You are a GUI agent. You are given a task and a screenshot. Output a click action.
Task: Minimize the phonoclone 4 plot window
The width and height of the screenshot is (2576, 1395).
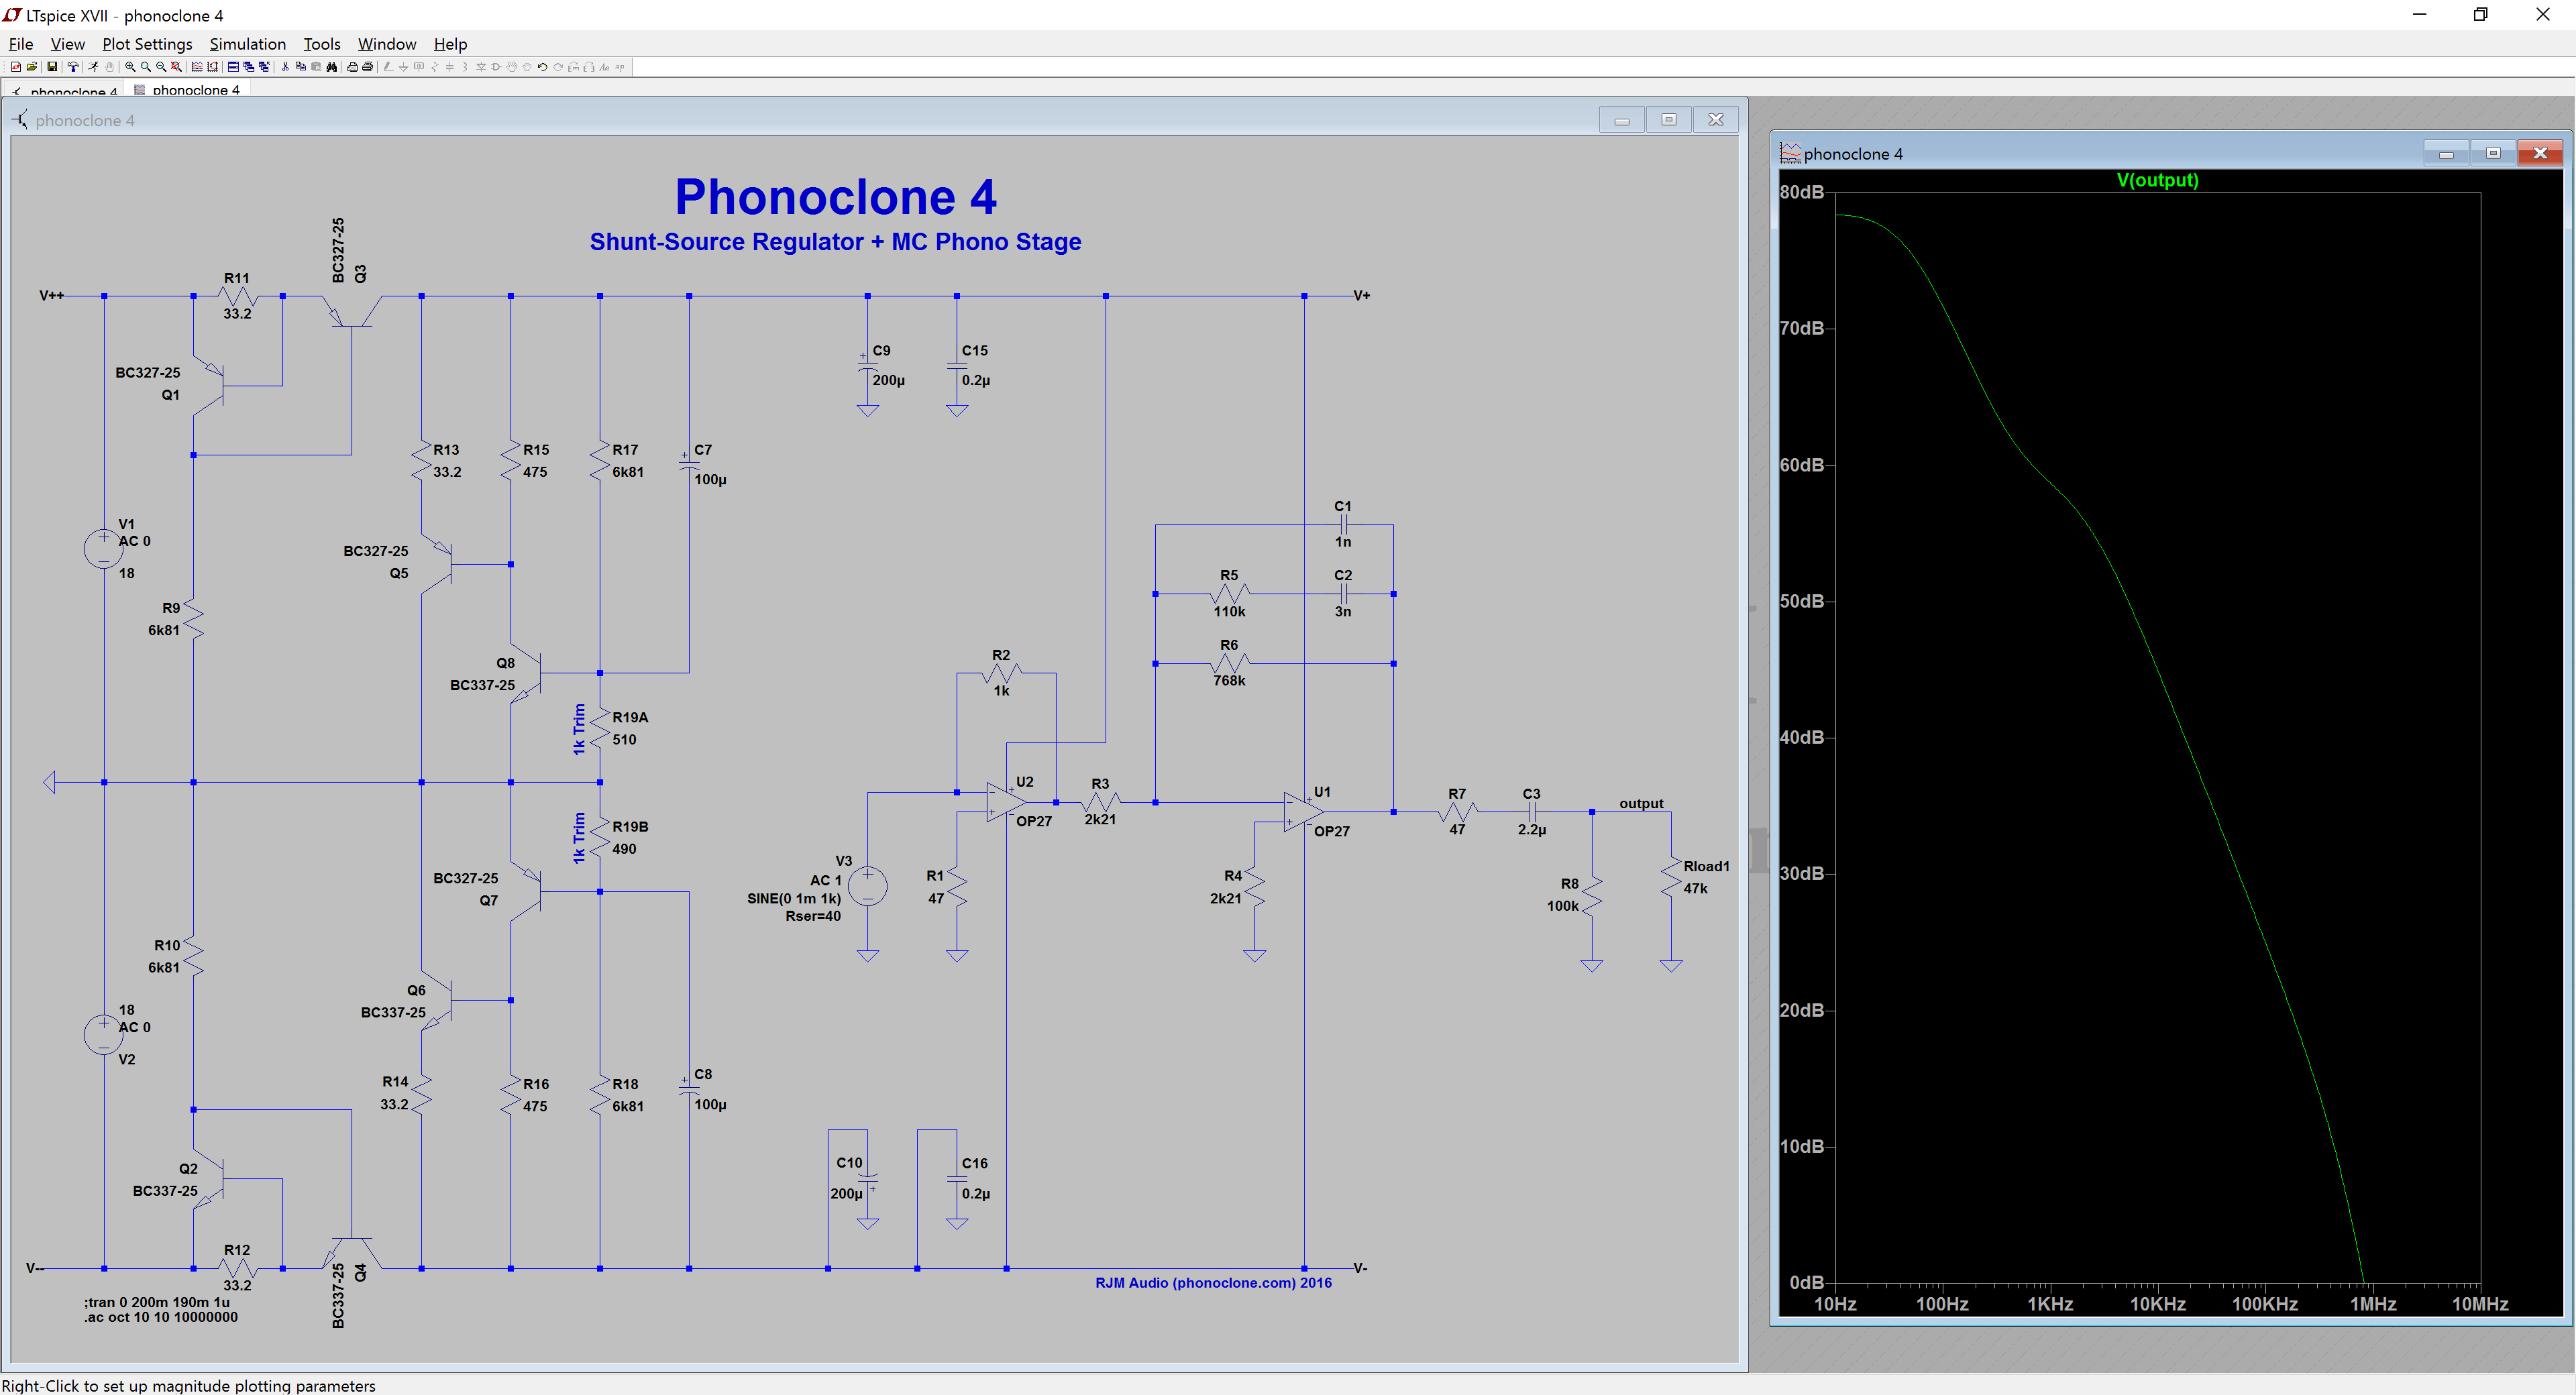click(2446, 153)
